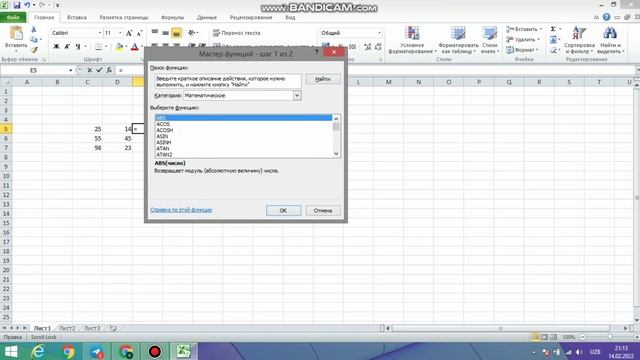
Task: Click the Clear eraser icon
Action: click(x=553, y=50)
